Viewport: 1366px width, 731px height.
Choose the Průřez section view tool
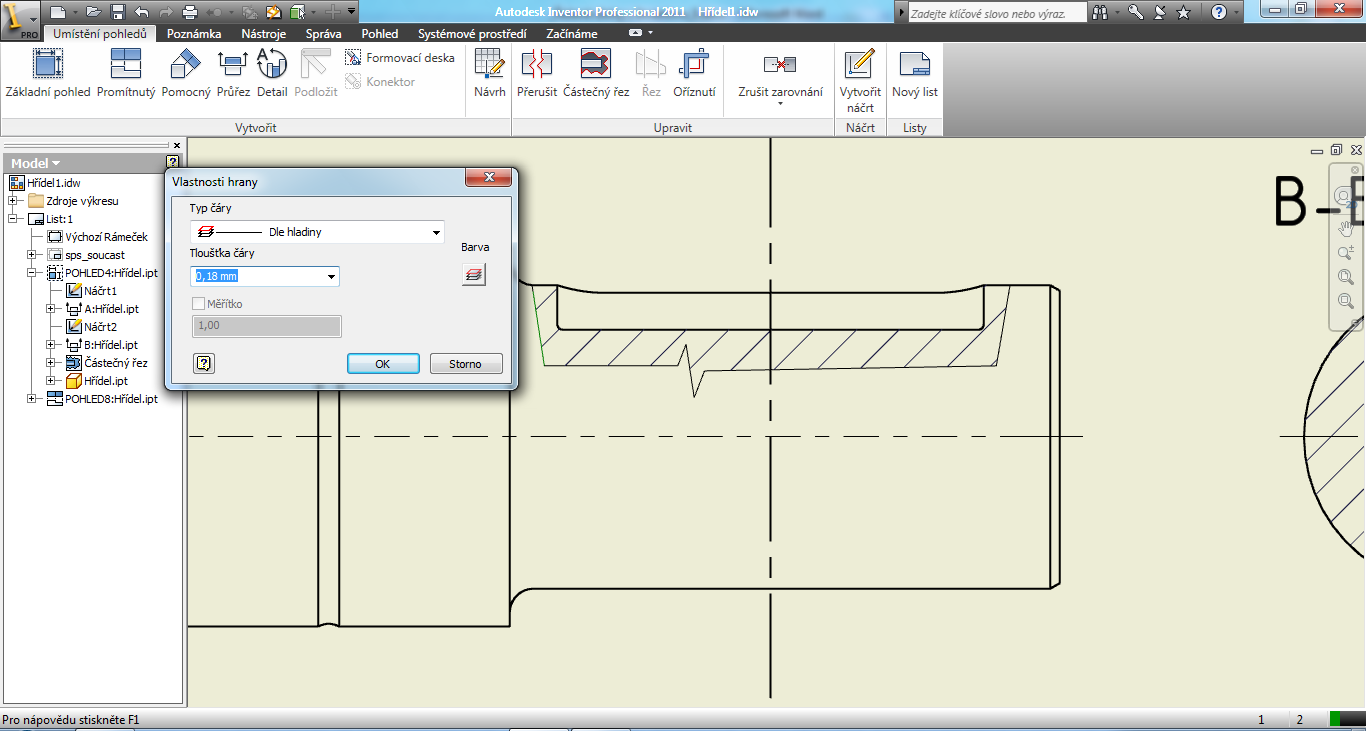point(233,73)
